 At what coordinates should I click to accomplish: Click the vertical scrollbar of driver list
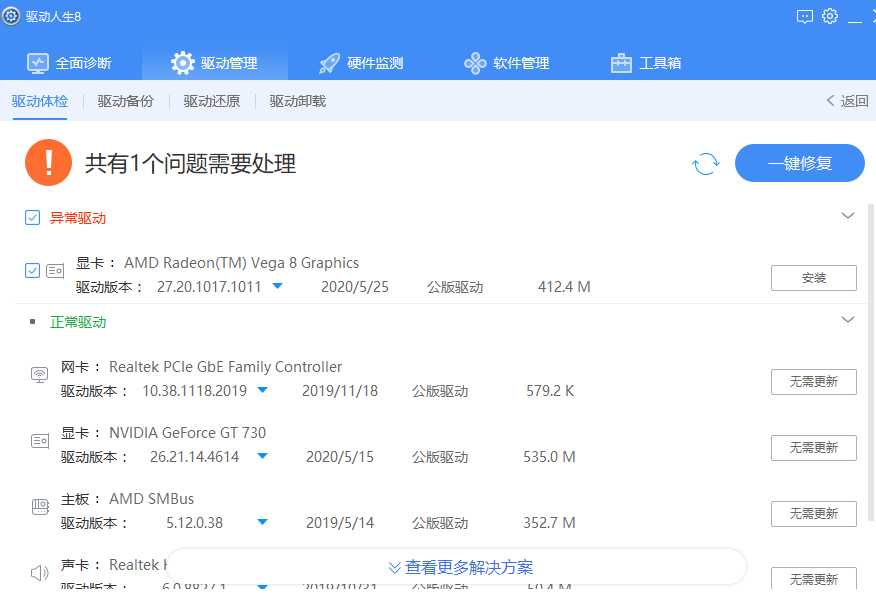point(870,363)
